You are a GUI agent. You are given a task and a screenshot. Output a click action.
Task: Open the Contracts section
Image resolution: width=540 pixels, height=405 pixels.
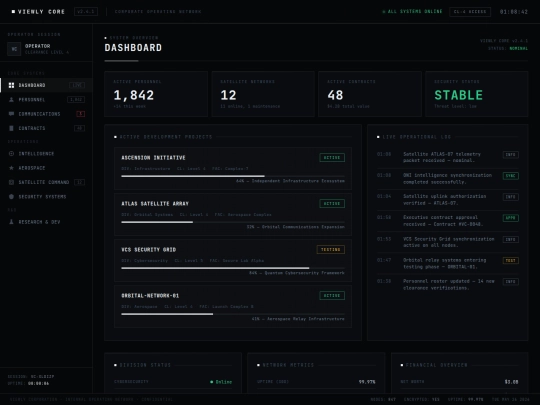click(46, 128)
